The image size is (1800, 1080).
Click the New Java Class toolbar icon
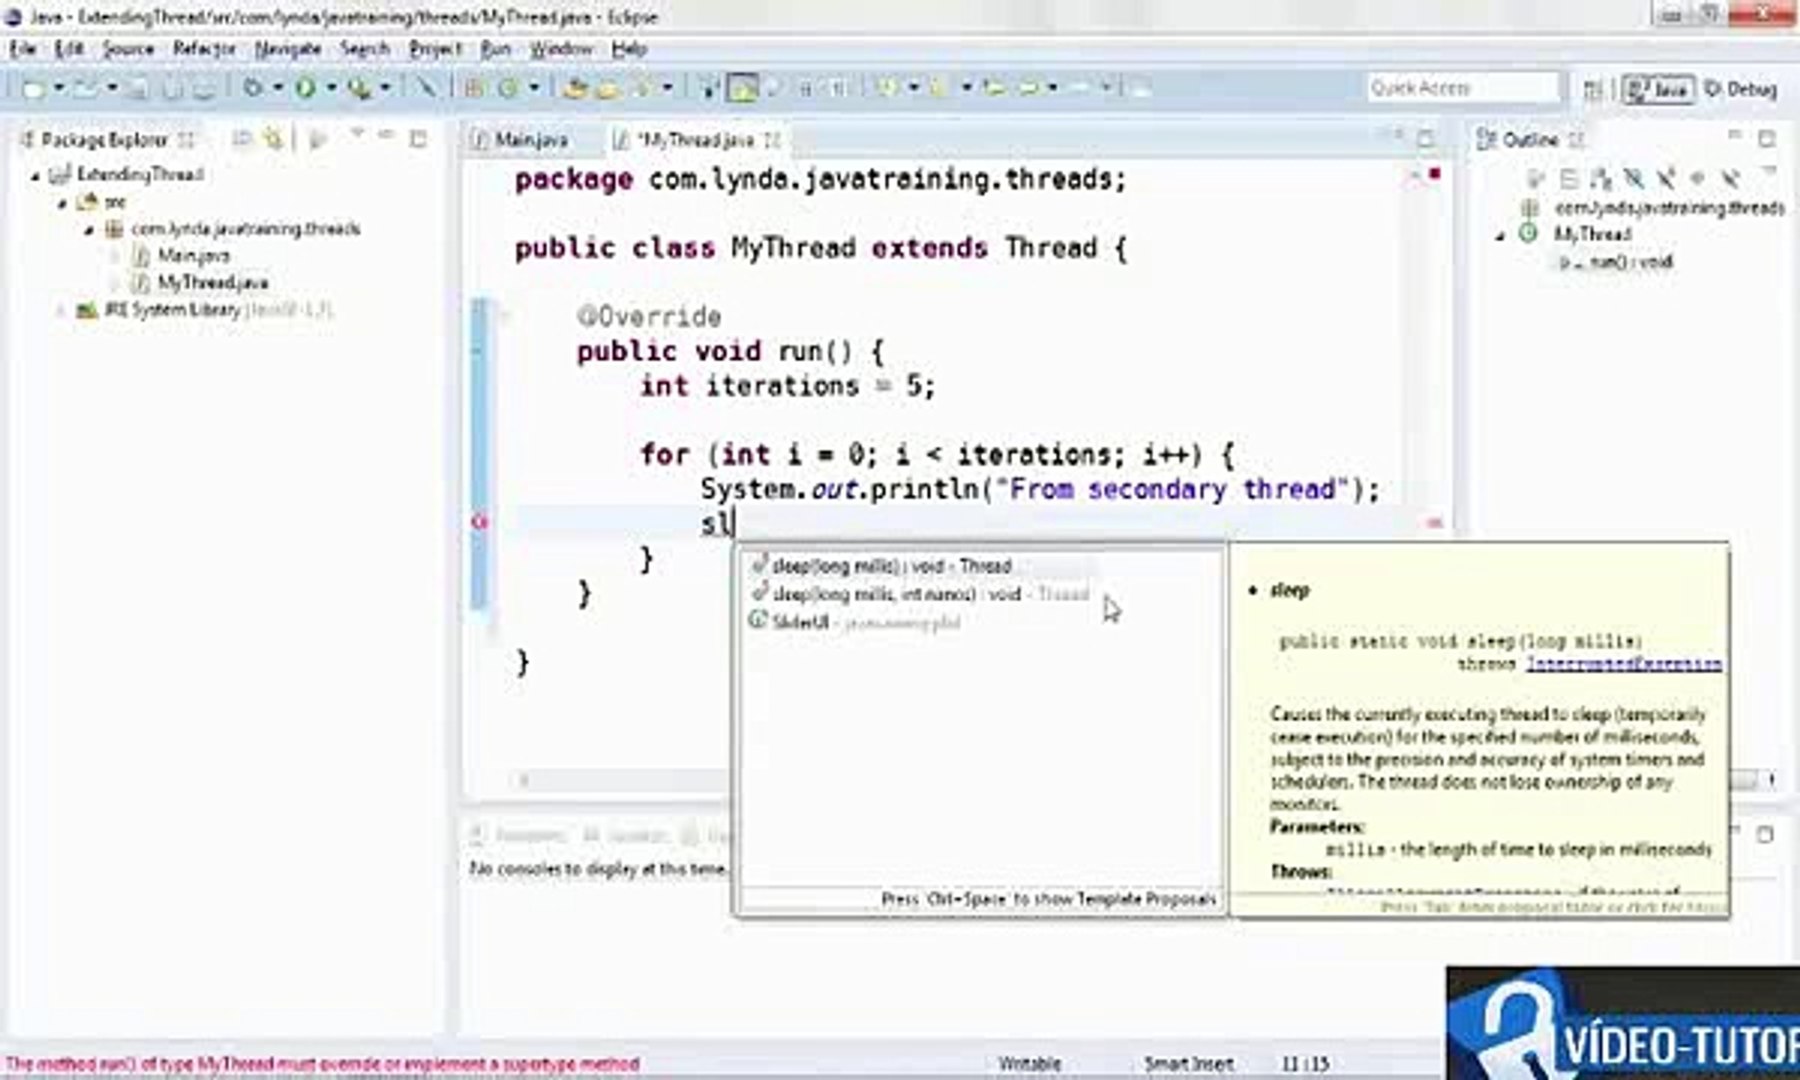coord(505,87)
